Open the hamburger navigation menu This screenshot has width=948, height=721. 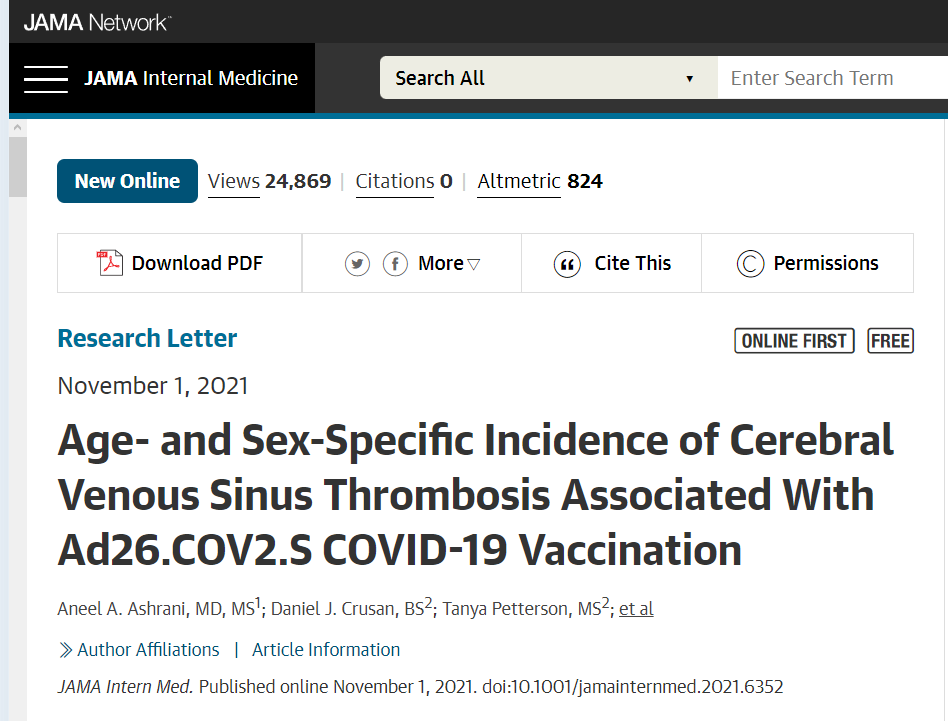click(46, 79)
